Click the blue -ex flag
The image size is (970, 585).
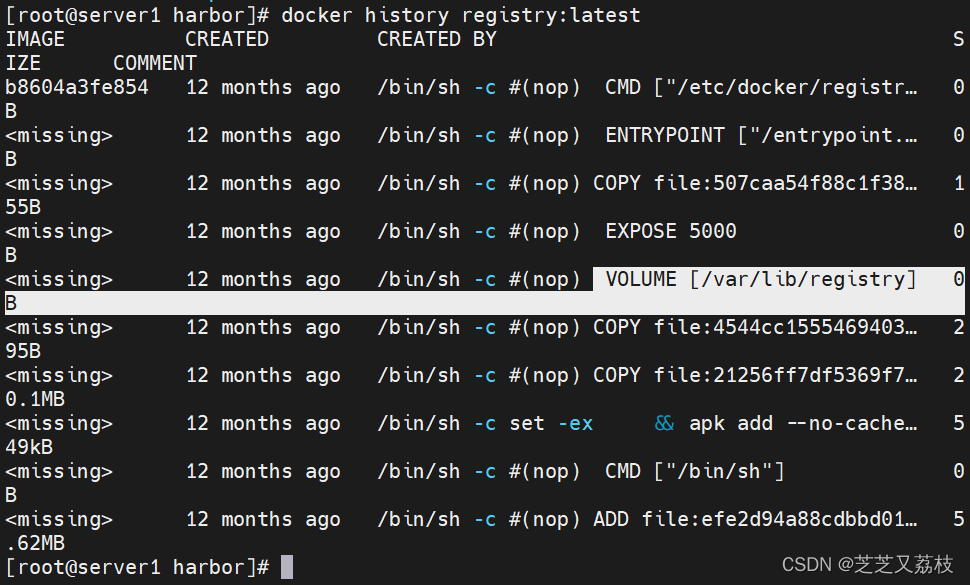[575, 424]
